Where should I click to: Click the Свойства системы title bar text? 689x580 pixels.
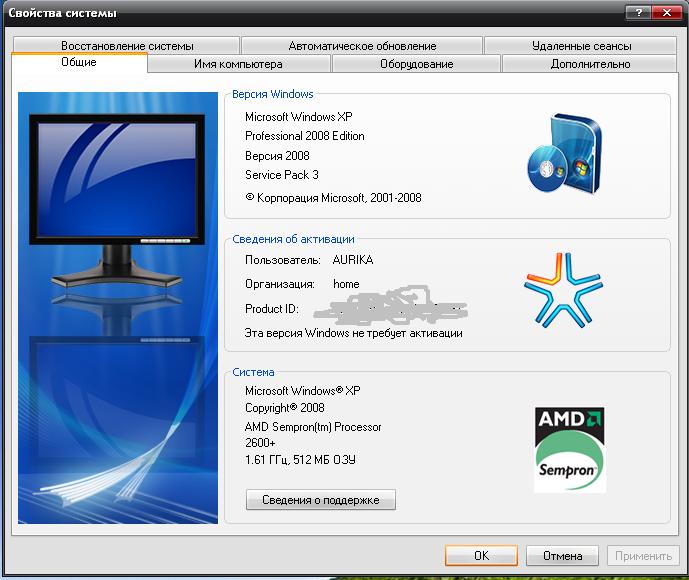(63, 13)
